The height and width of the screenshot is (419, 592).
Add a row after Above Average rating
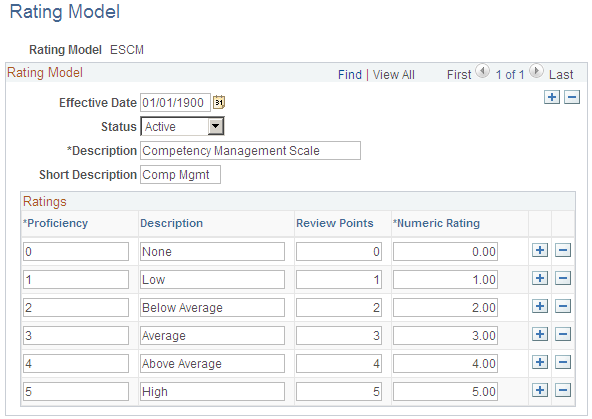[x=540, y=362]
